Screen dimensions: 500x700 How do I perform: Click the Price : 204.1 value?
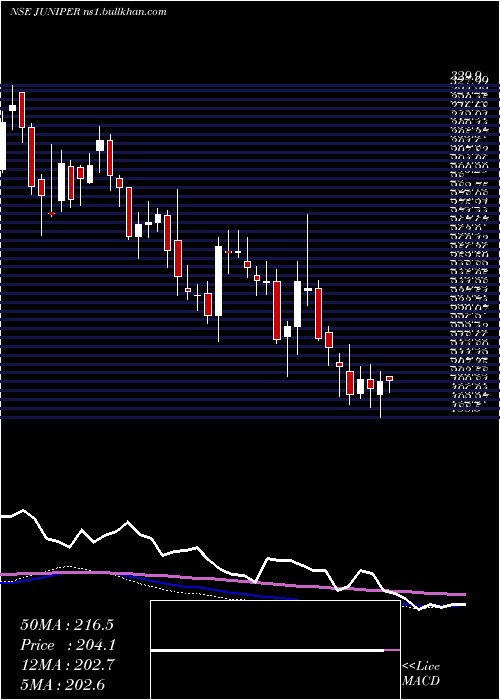click(68, 645)
